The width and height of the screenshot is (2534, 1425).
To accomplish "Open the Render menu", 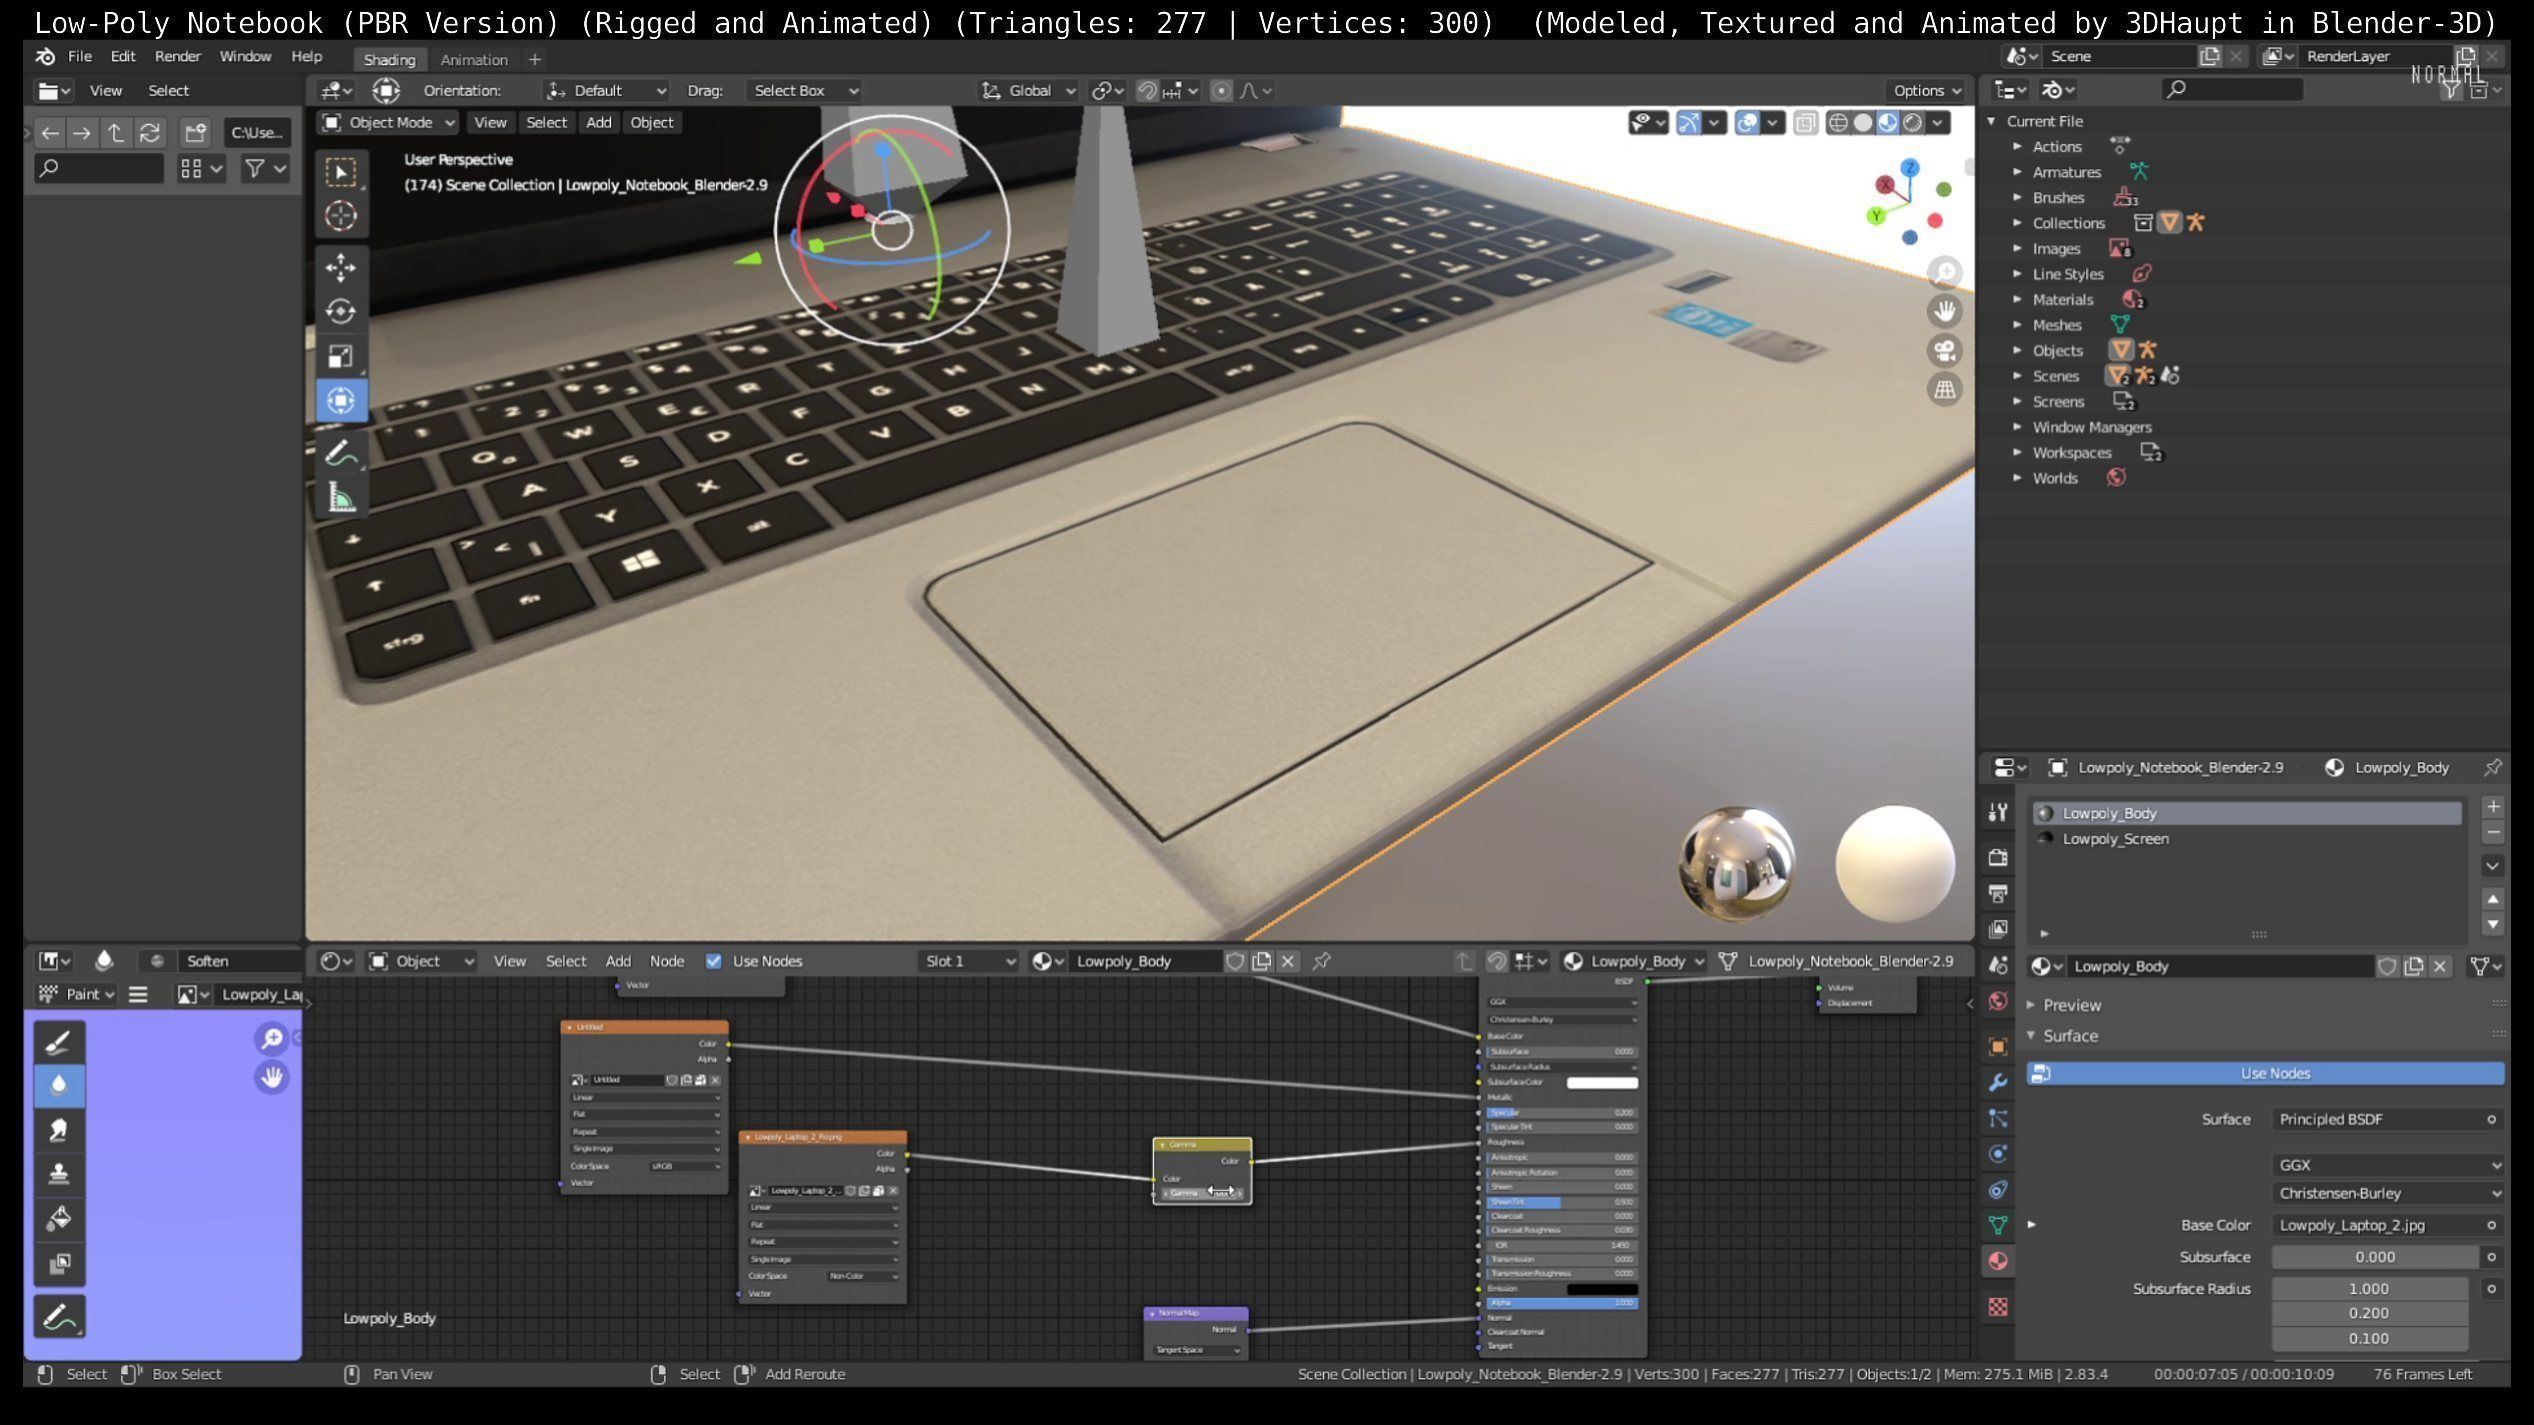I will (x=177, y=57).
